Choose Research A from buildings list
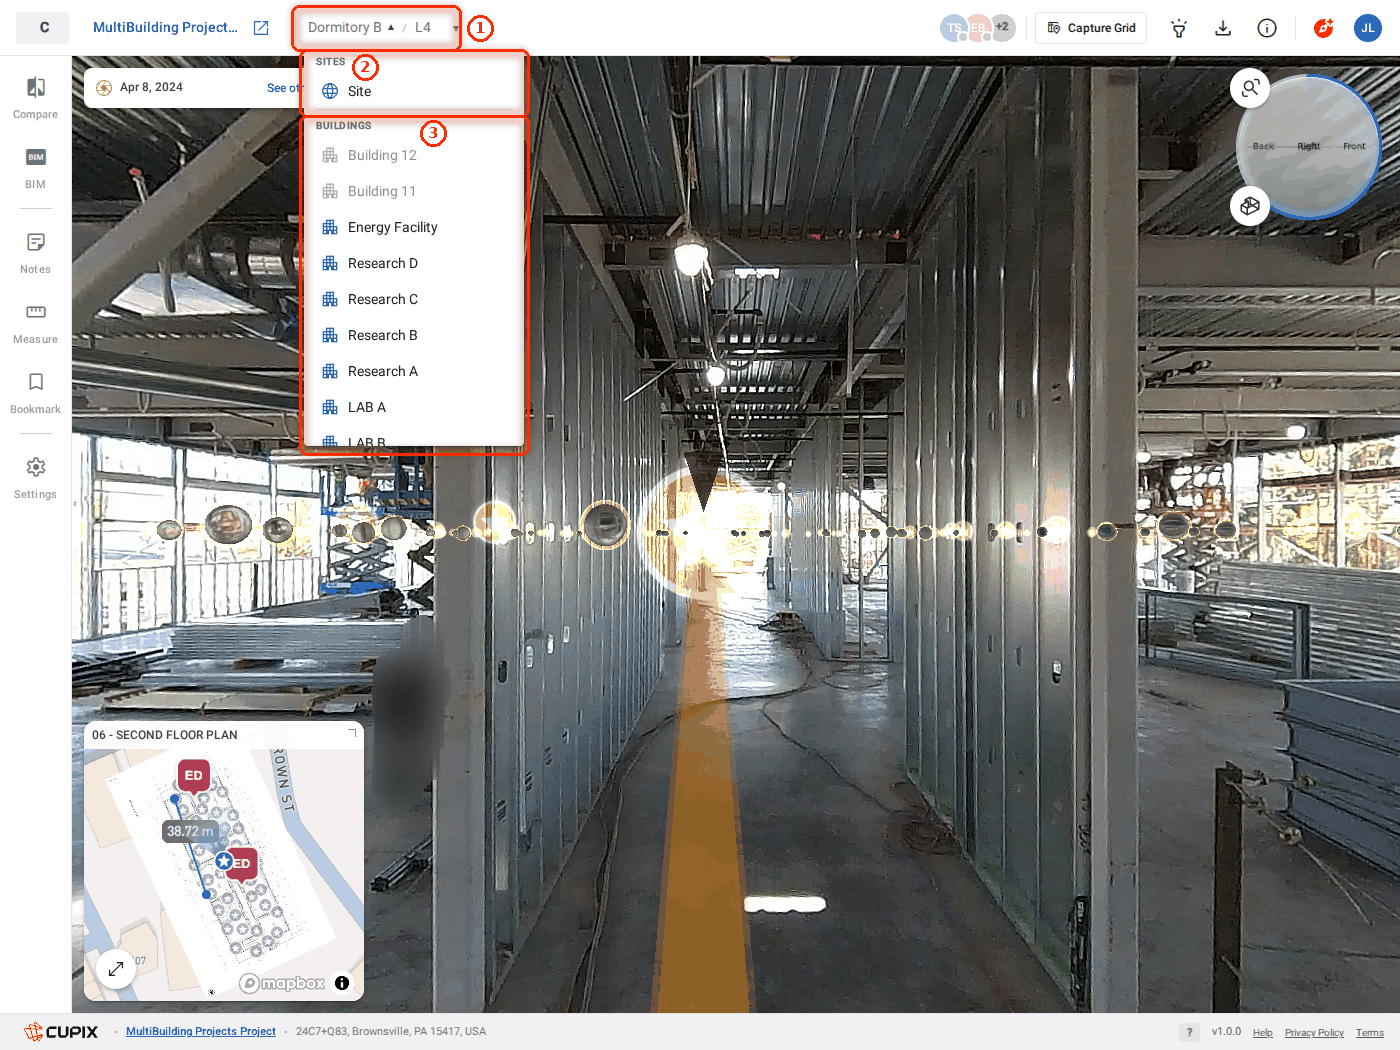Image resolution: width=1400 pixels, height=1050 pixels. (414, 371)
